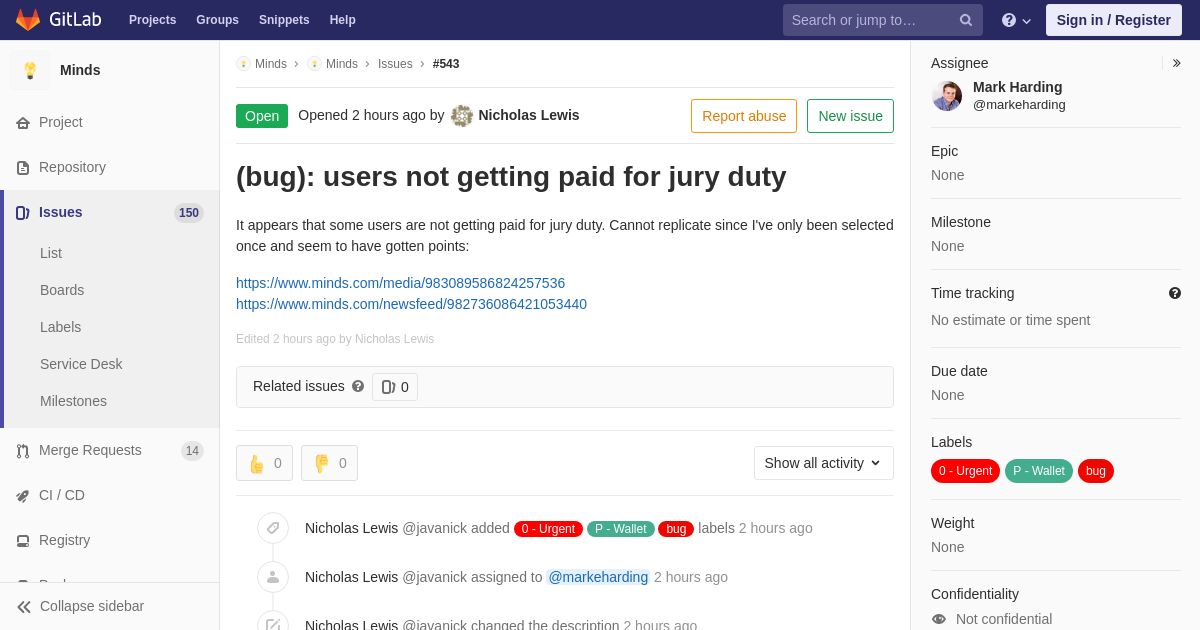1200x630 pixels.
Task: Open the Groups menu in top bar
Action: coord(217,20)
